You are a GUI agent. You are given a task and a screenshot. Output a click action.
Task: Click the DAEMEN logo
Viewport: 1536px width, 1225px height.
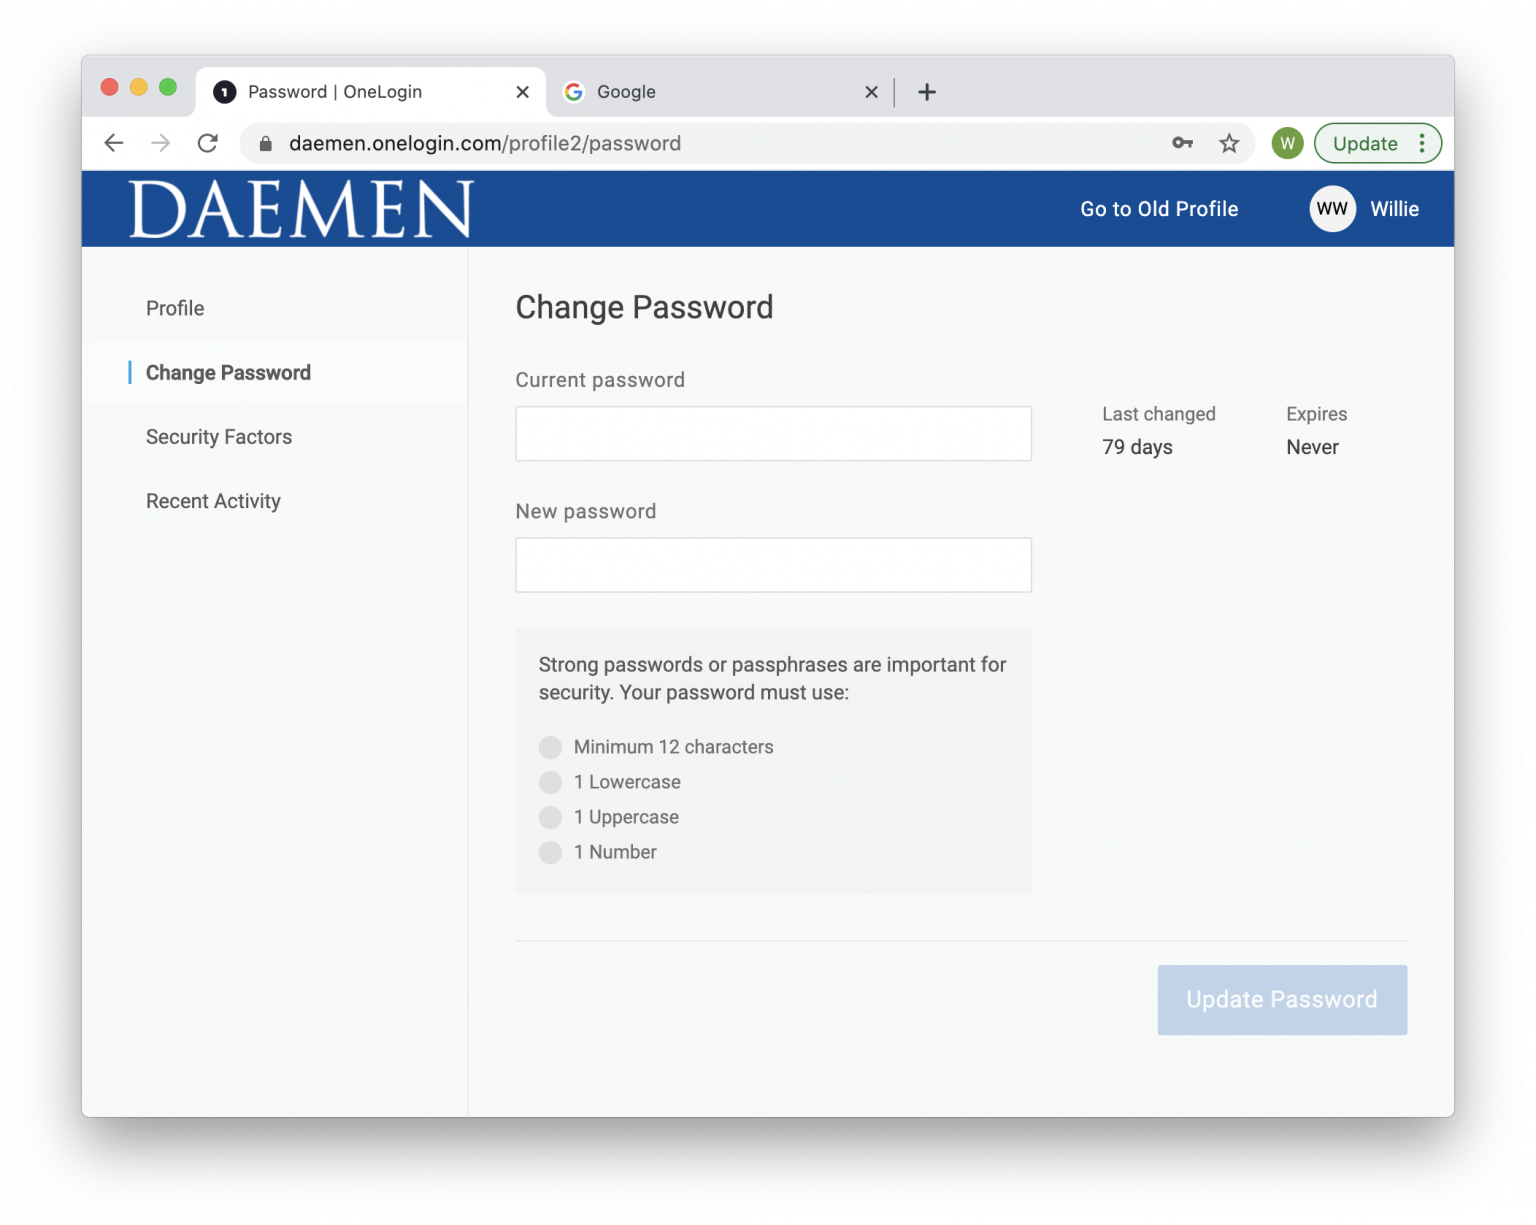click(301, 209)
